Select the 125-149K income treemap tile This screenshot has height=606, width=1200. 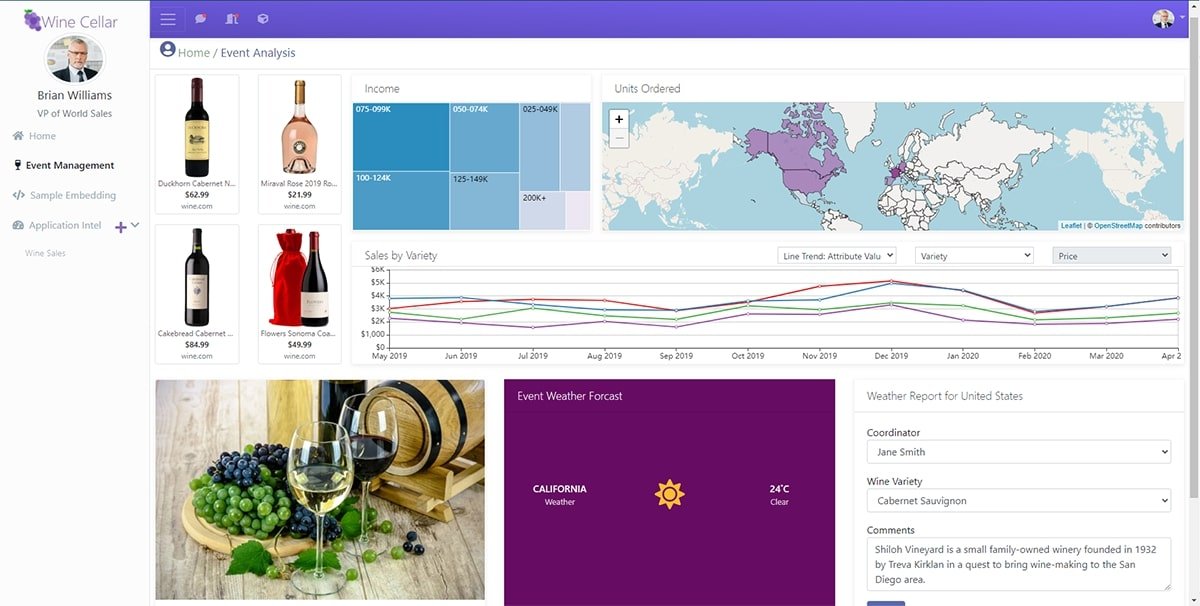click(x=484, y=202)
